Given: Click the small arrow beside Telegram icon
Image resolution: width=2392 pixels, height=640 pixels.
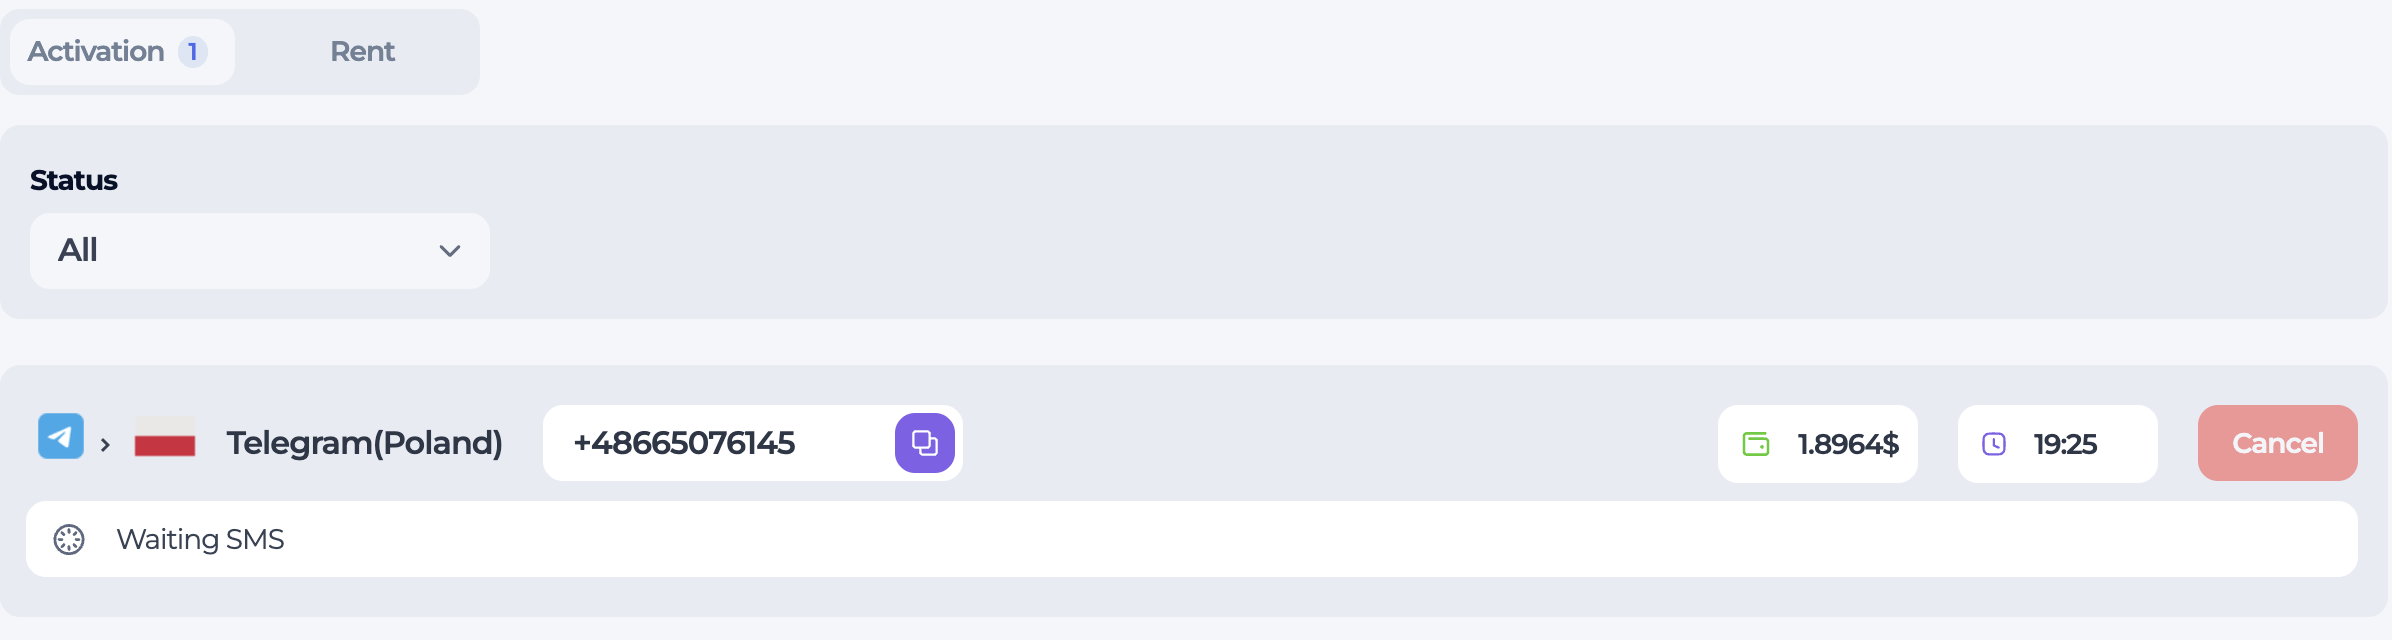Looking at the screenshot, I should click(105, 445).
